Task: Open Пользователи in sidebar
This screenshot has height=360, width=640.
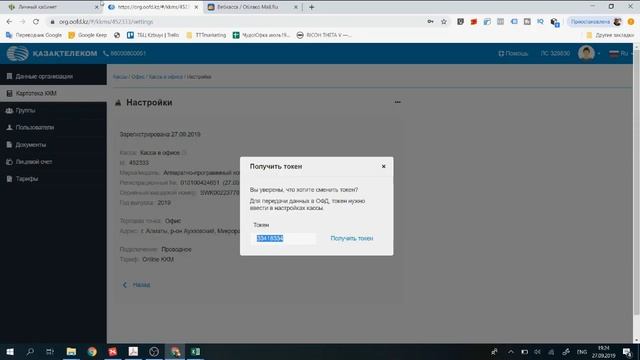Action: tap(53, 128)
